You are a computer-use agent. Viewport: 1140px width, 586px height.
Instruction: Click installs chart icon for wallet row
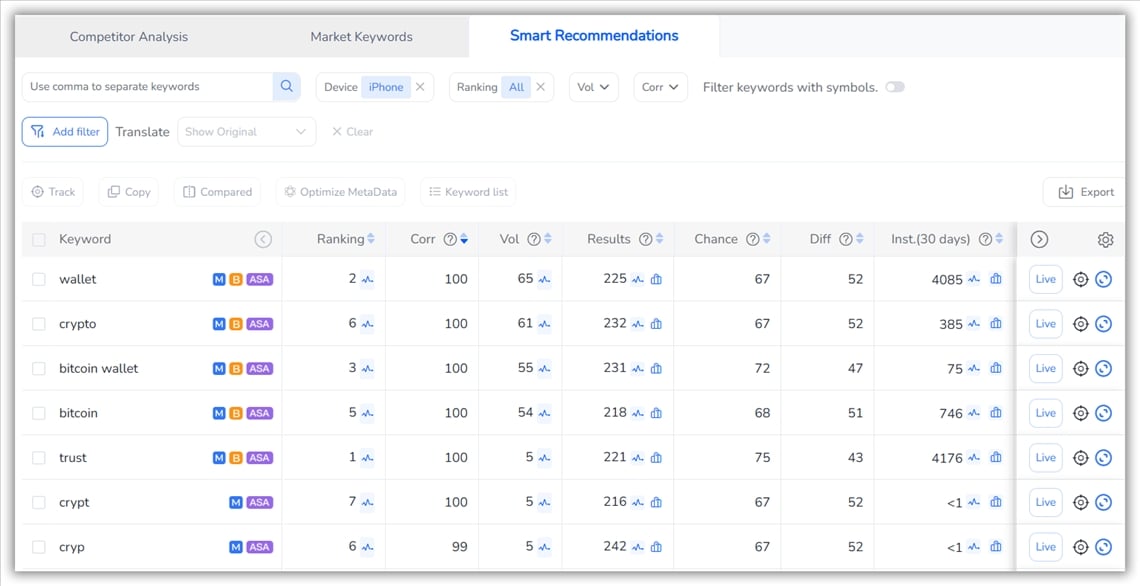tap(995, 280)
